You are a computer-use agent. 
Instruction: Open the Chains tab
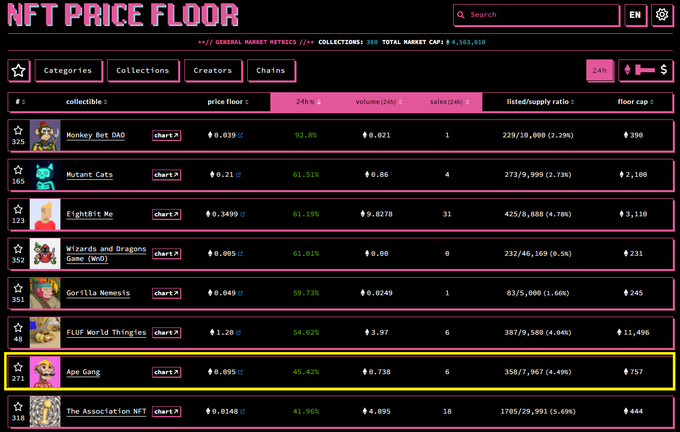[x=271, y=70]
